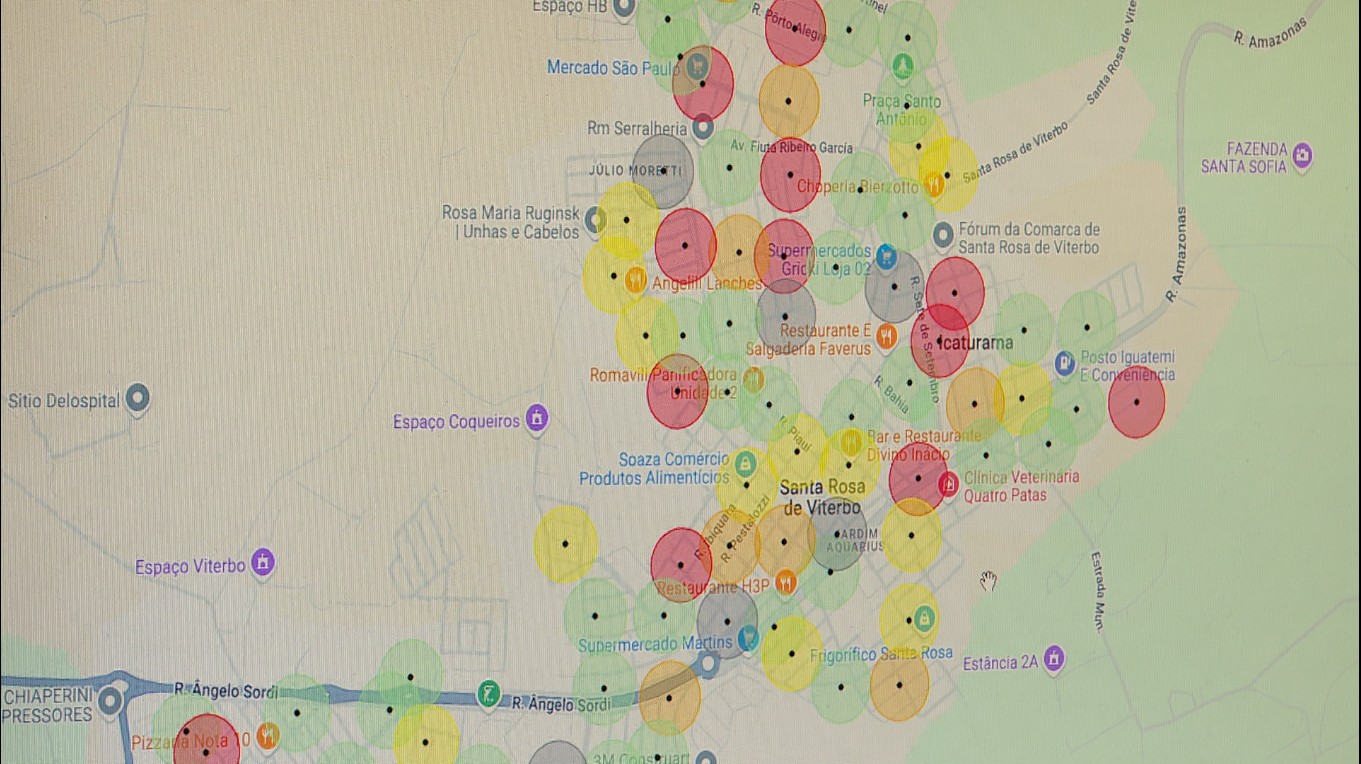Click the Jardim Aquarius neighborhood label
1361x764 pixels.
click(858, 540)
